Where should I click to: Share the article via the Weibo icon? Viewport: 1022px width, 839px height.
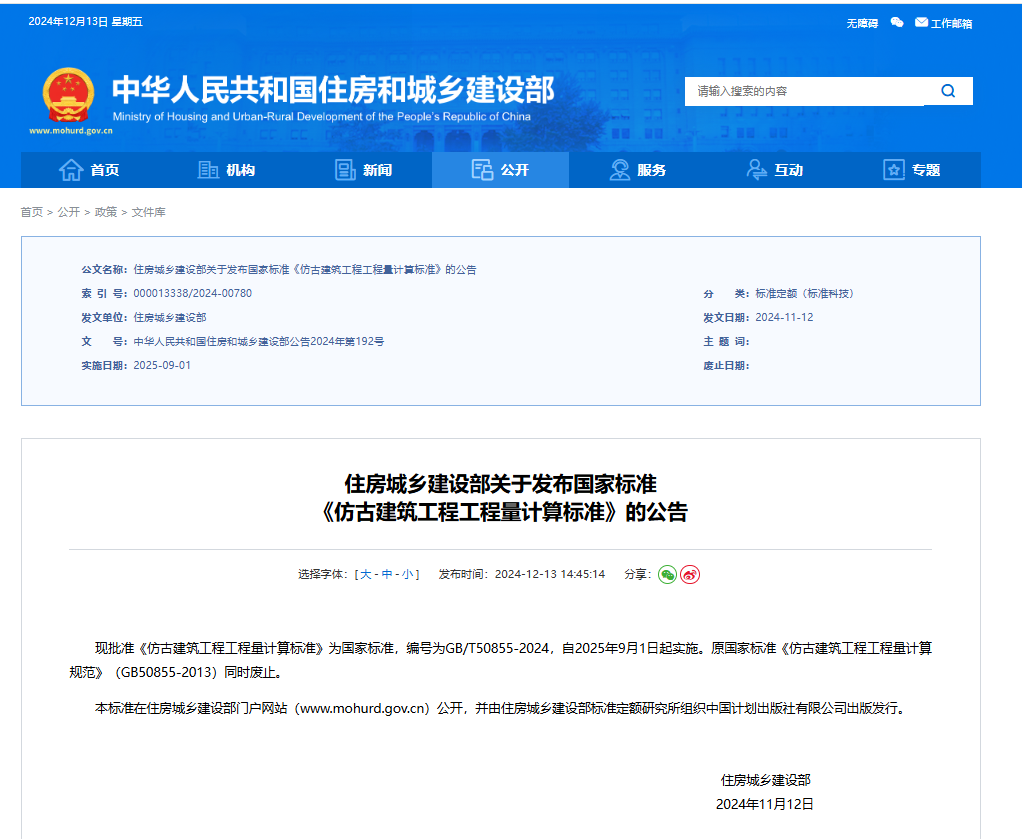coord(689,574)
